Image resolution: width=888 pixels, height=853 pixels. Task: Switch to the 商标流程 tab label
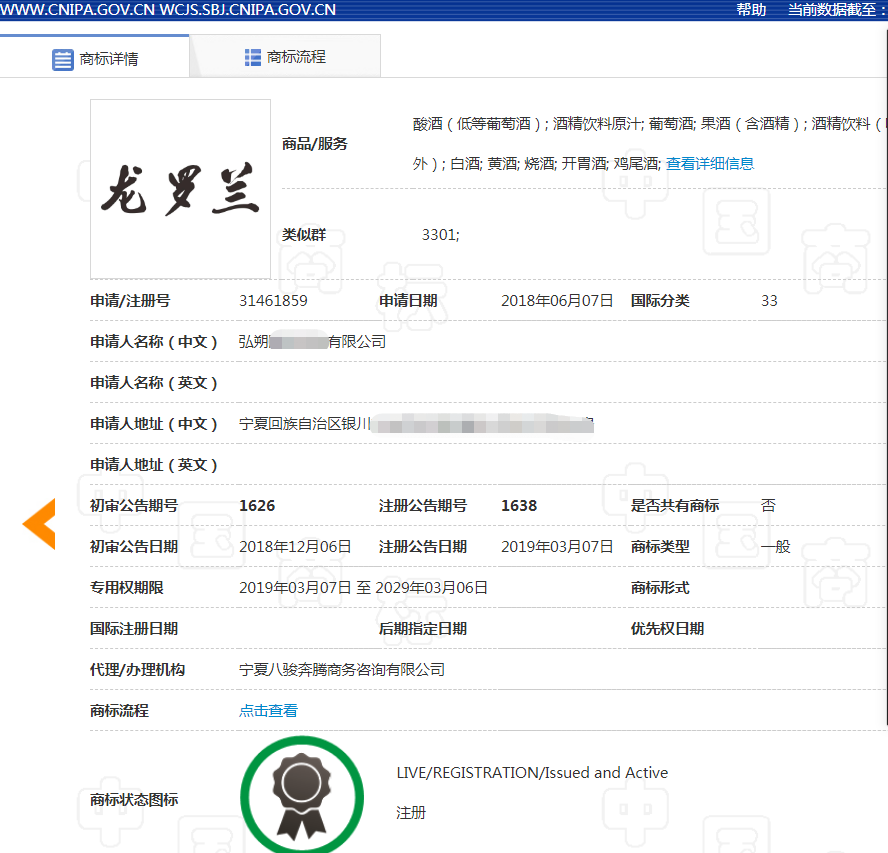[x=296, y=57]
